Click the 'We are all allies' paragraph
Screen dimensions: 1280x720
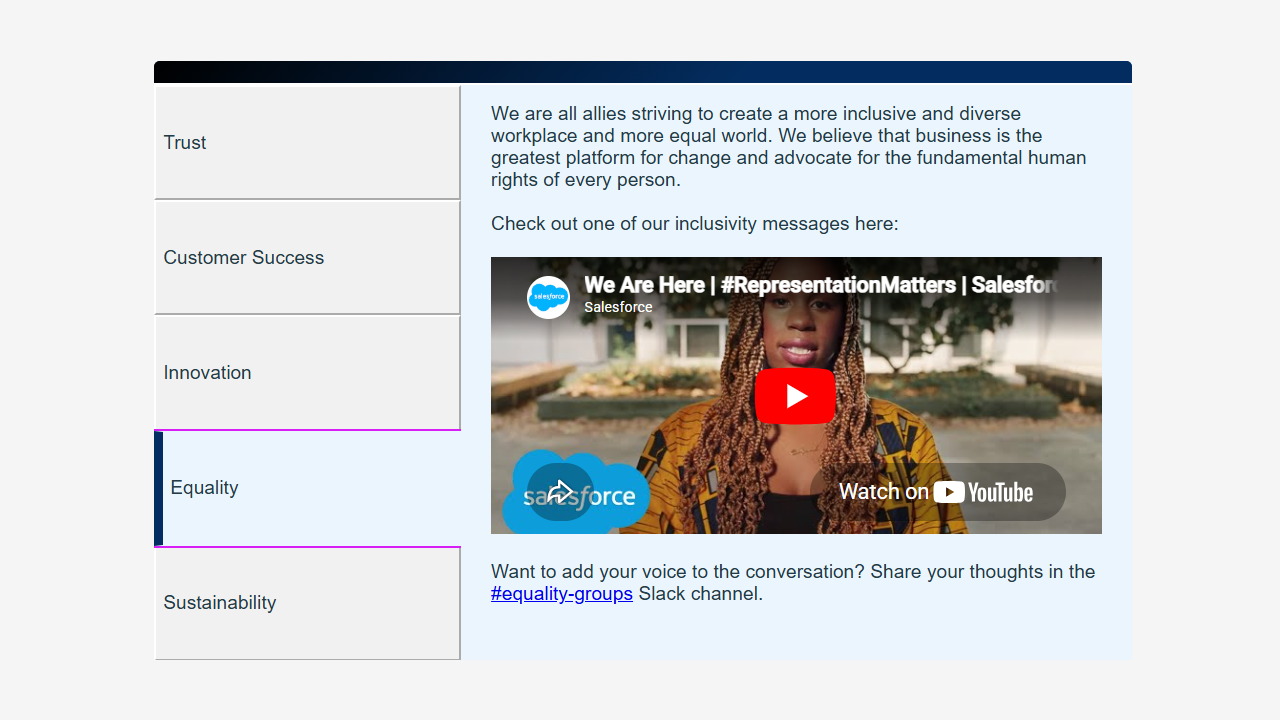[789, 147]
